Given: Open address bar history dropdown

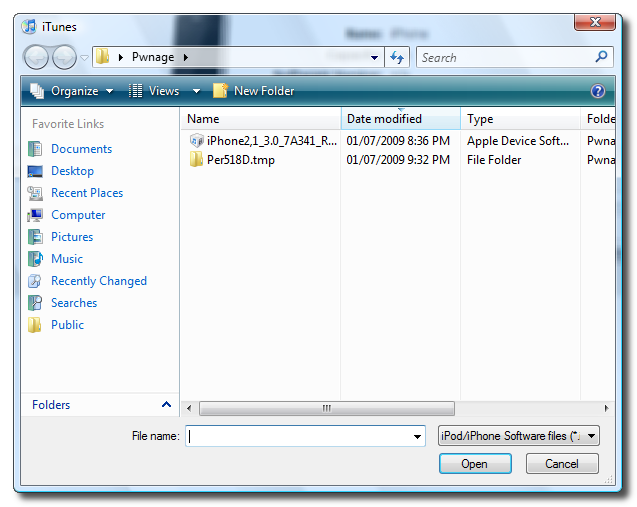Looking at the screenshot, I should coord(374,58).
